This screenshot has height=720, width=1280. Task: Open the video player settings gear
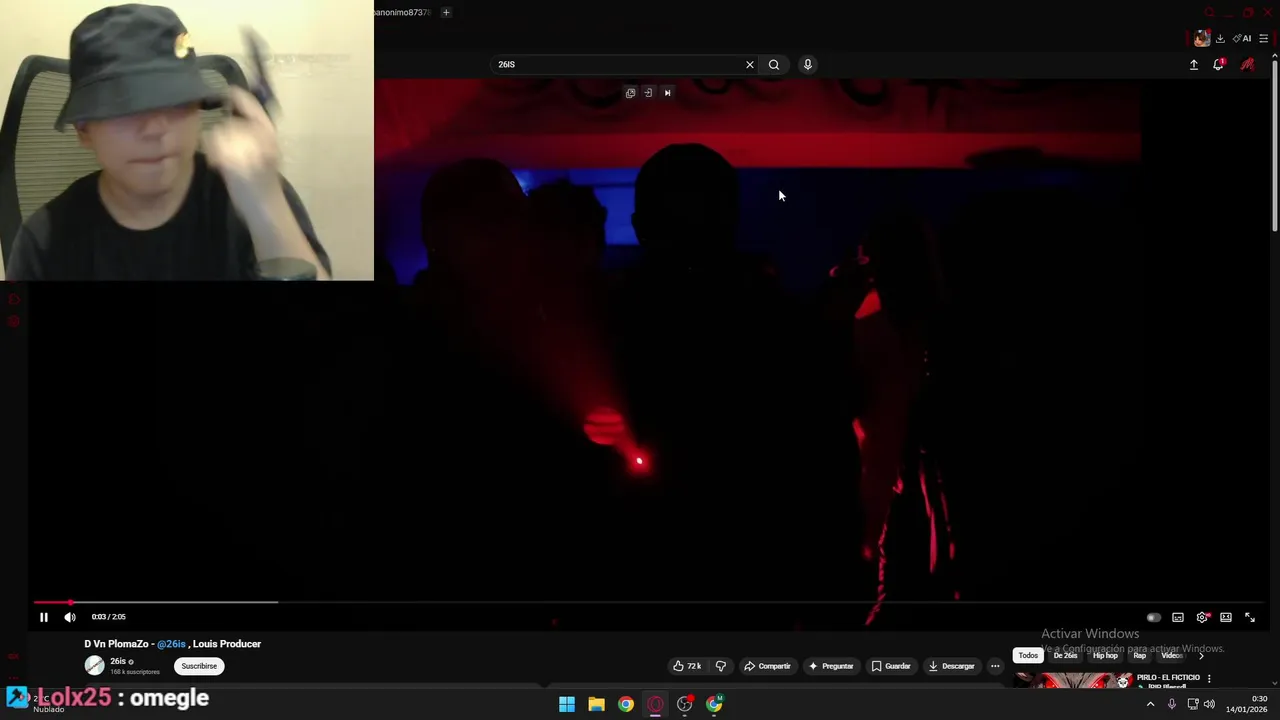pyautogui.click(x=1203, y=617)
